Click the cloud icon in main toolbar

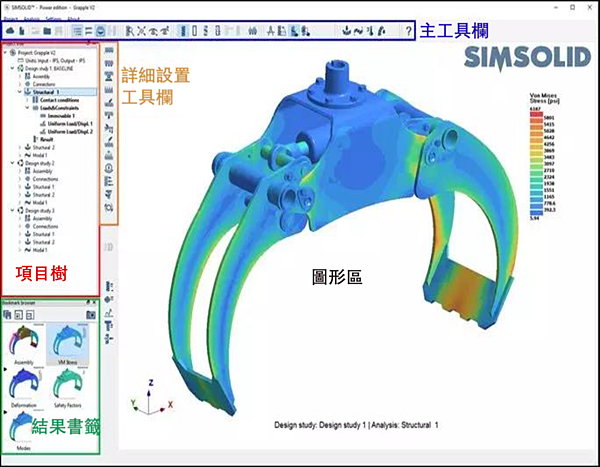tap(10, 31)
